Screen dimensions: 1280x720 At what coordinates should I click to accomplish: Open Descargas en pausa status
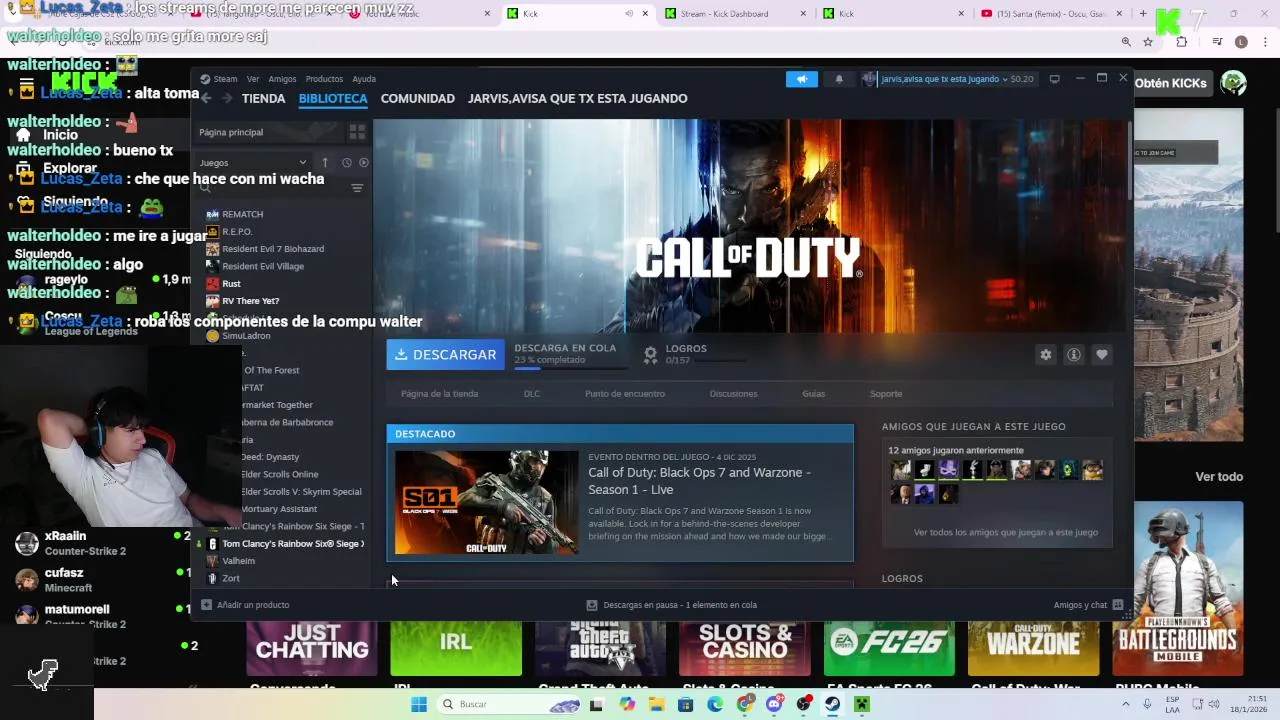click(x=671, y=604)
